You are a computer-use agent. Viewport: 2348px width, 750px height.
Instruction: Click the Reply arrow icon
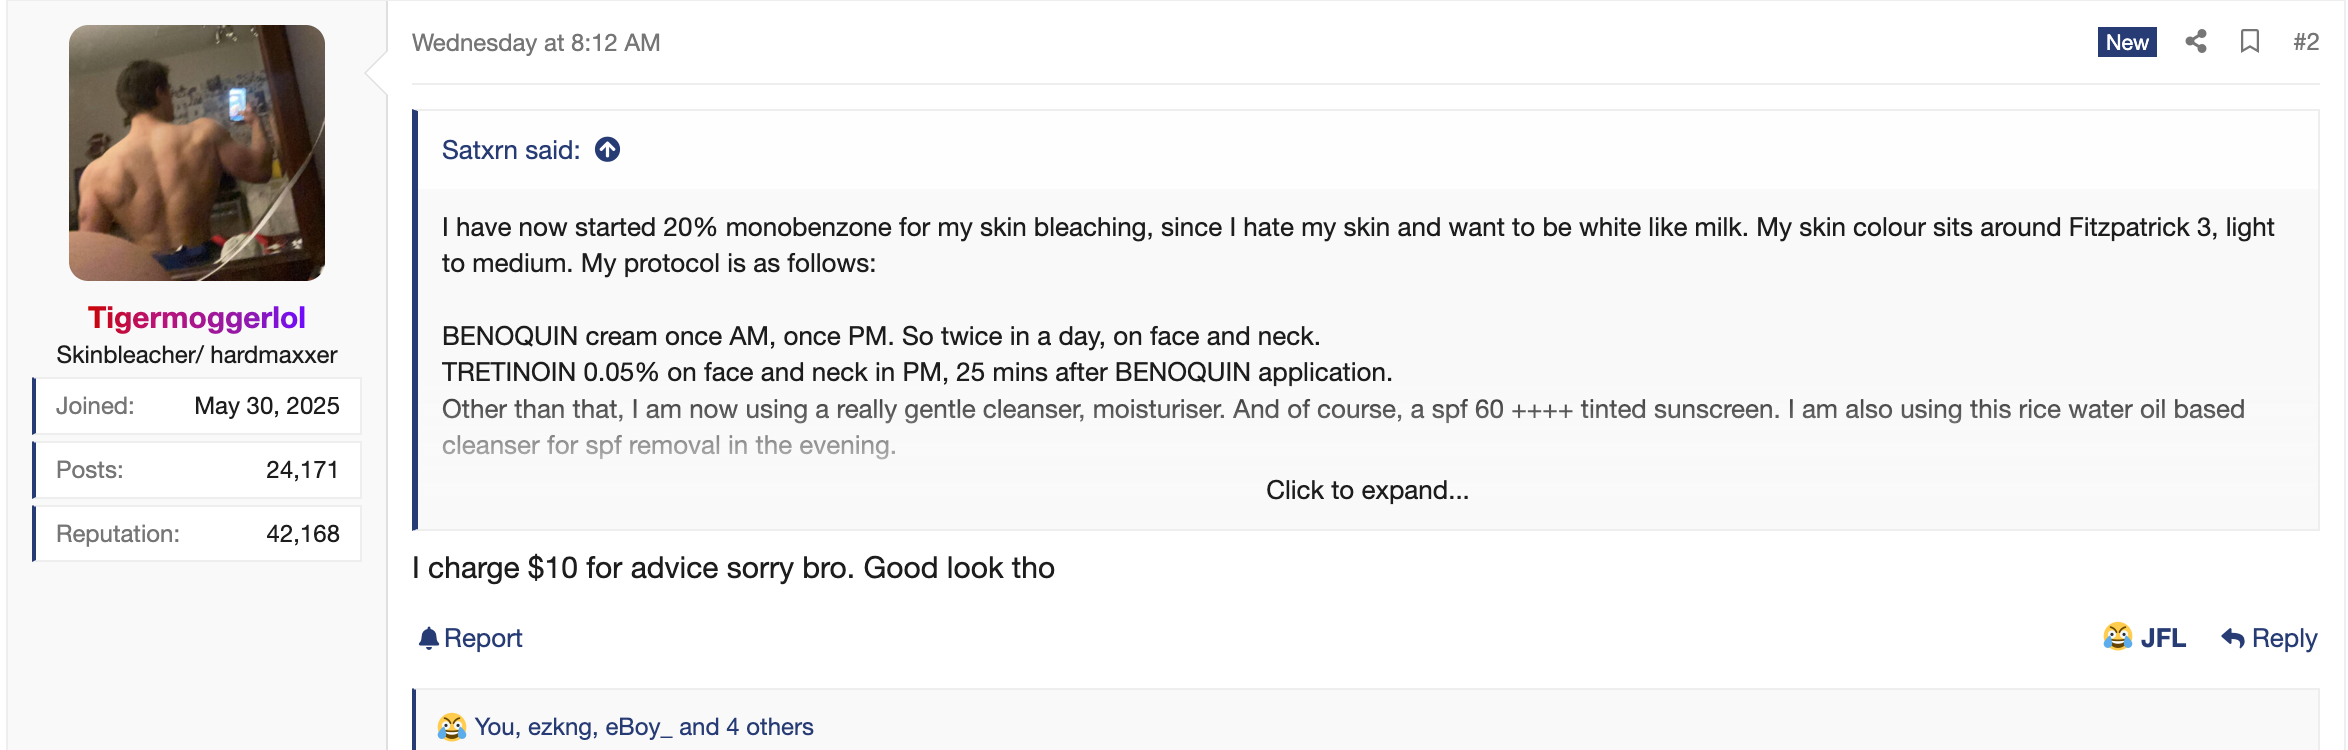[x=2232, y=638]
